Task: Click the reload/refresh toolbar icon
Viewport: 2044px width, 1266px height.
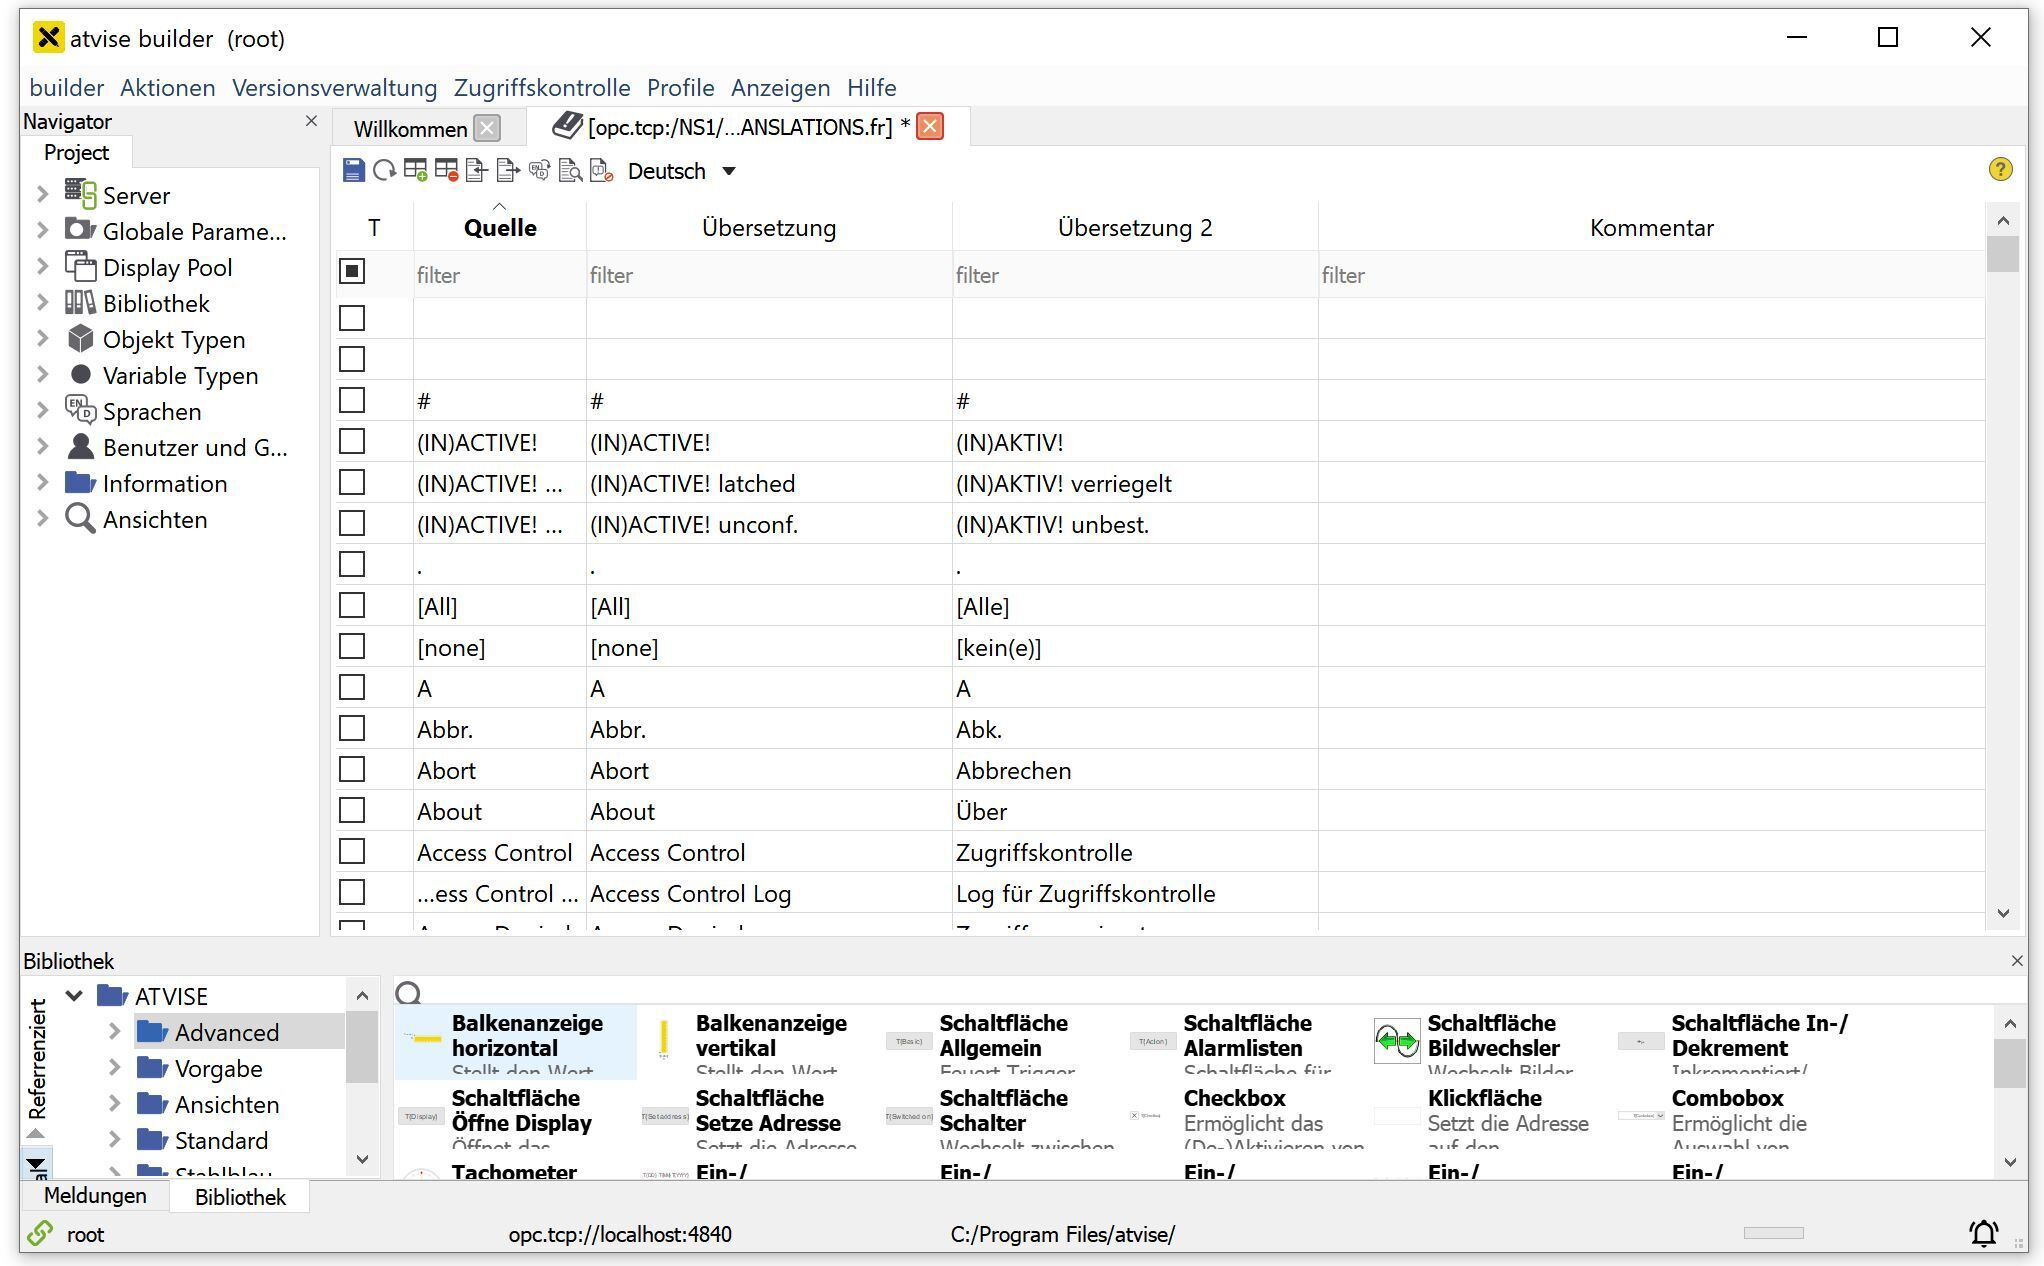Action: click(x=384, y=171)
